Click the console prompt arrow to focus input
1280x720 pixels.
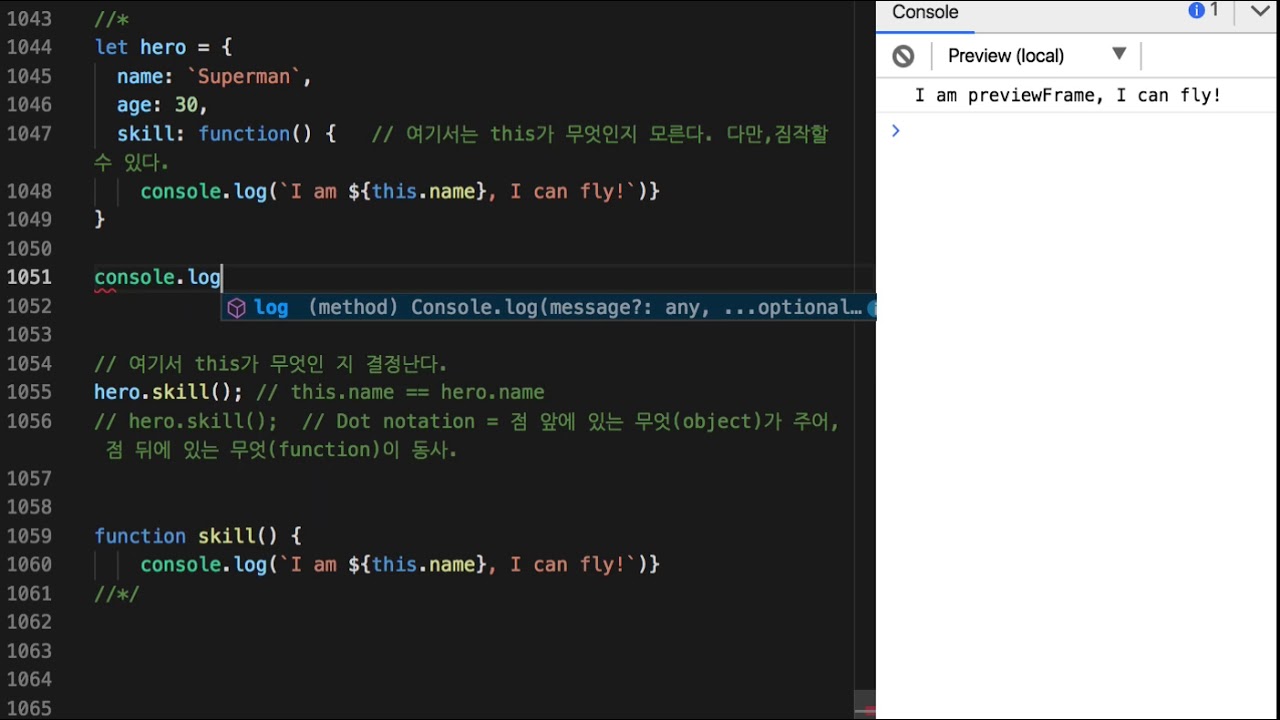pyautogui.click(x=896, y=130)
